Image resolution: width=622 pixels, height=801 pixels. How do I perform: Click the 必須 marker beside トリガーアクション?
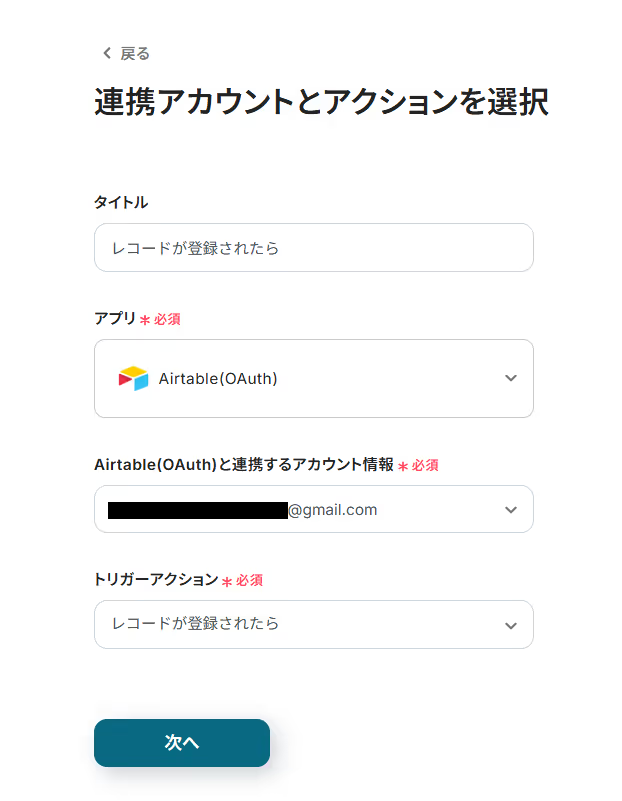(243, 580)
